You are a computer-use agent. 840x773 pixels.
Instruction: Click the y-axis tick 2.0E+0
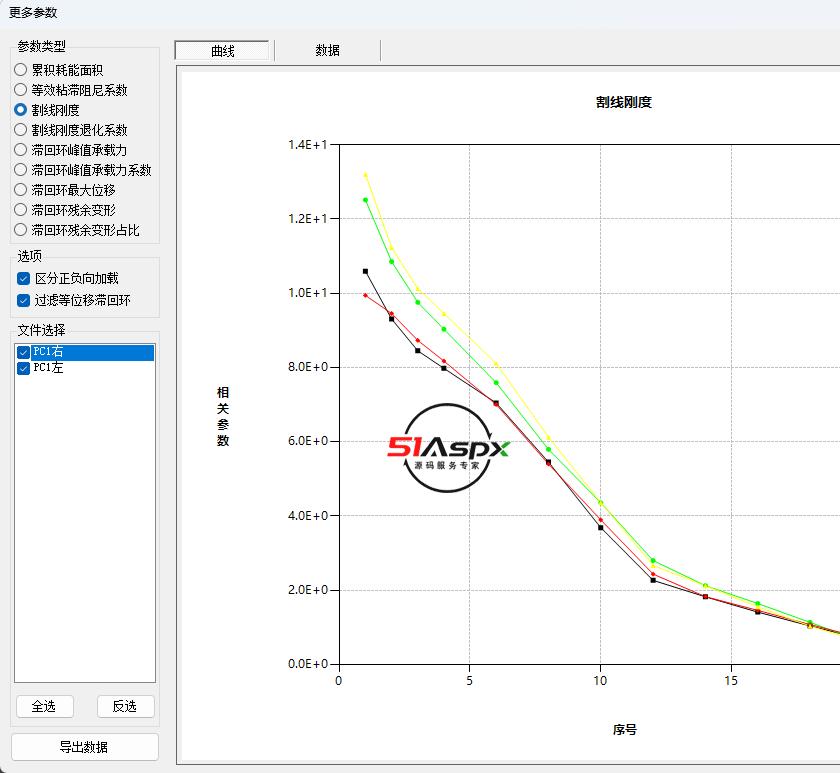(308, 590)
